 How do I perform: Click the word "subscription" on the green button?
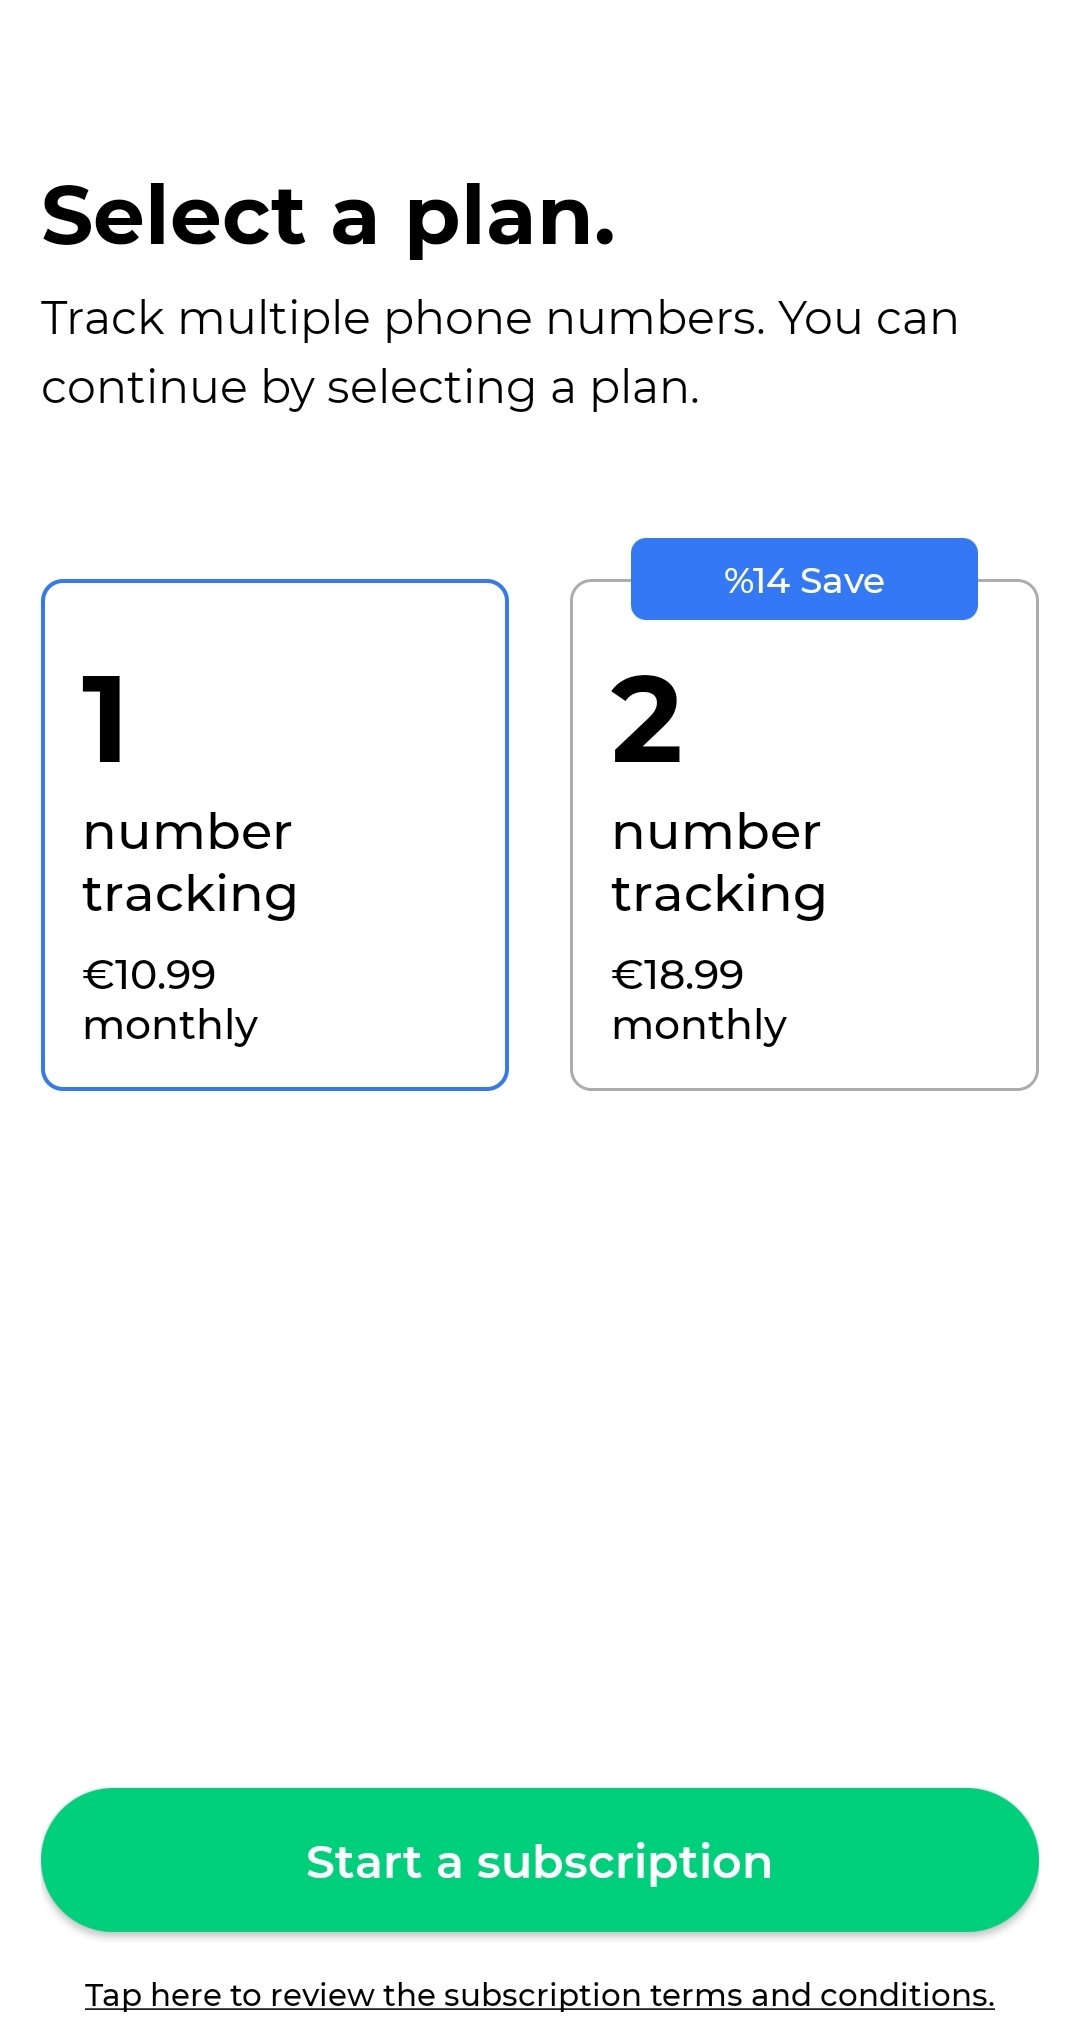[x=624, y=1862]
